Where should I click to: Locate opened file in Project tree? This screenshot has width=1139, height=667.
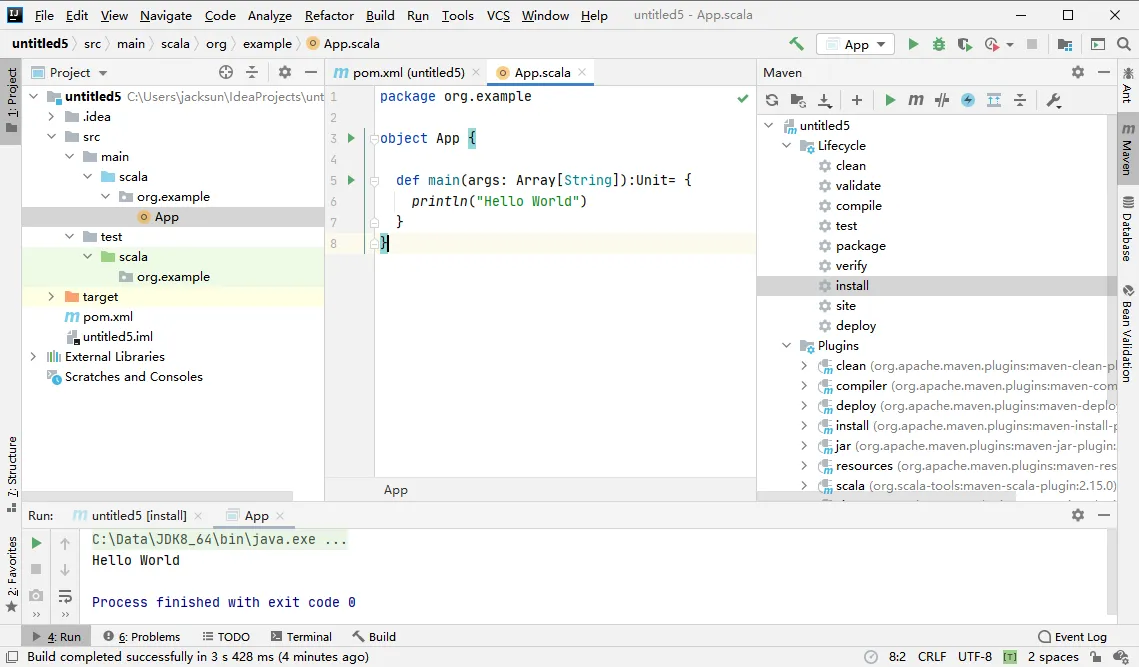coord(226,72)
